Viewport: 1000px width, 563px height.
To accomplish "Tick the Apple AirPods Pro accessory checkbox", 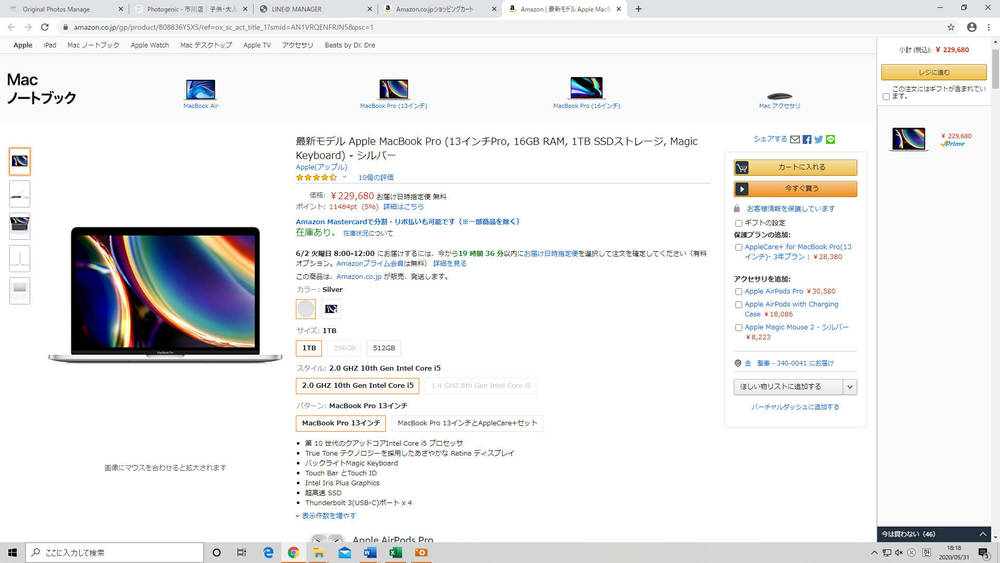I will (x=739, y=291).
